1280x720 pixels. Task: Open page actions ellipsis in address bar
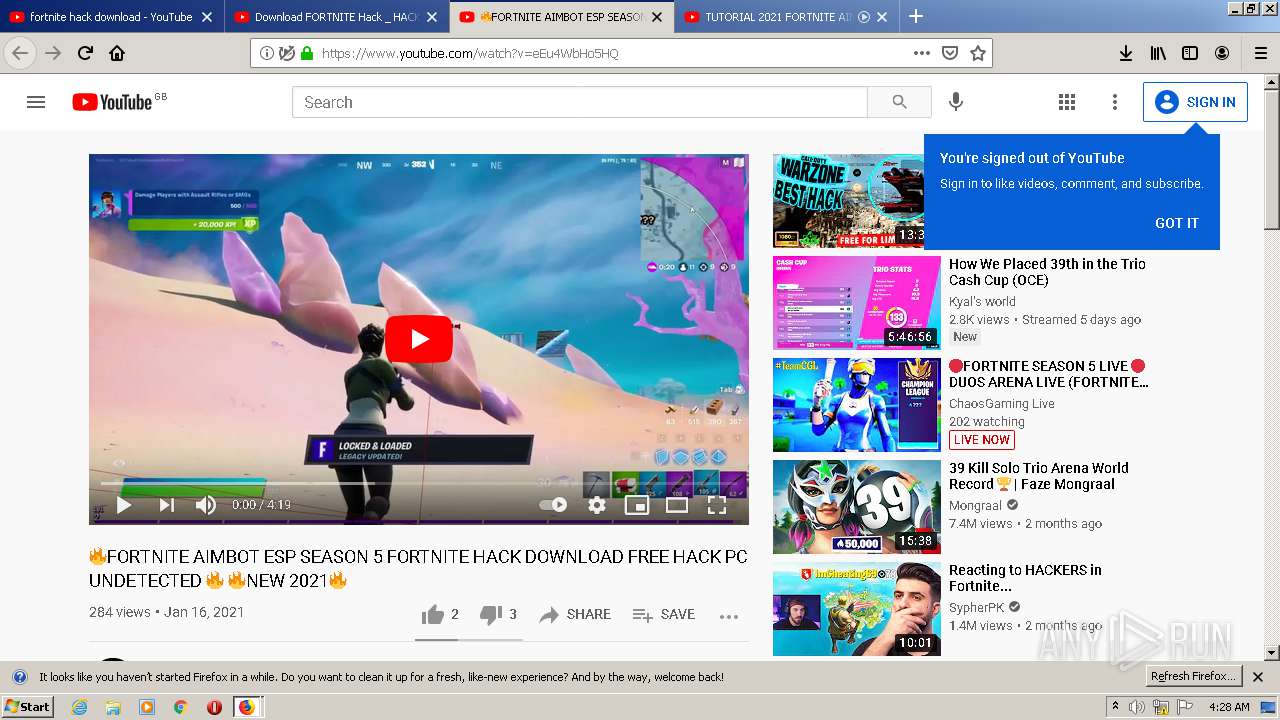click(x=921, y=53)
